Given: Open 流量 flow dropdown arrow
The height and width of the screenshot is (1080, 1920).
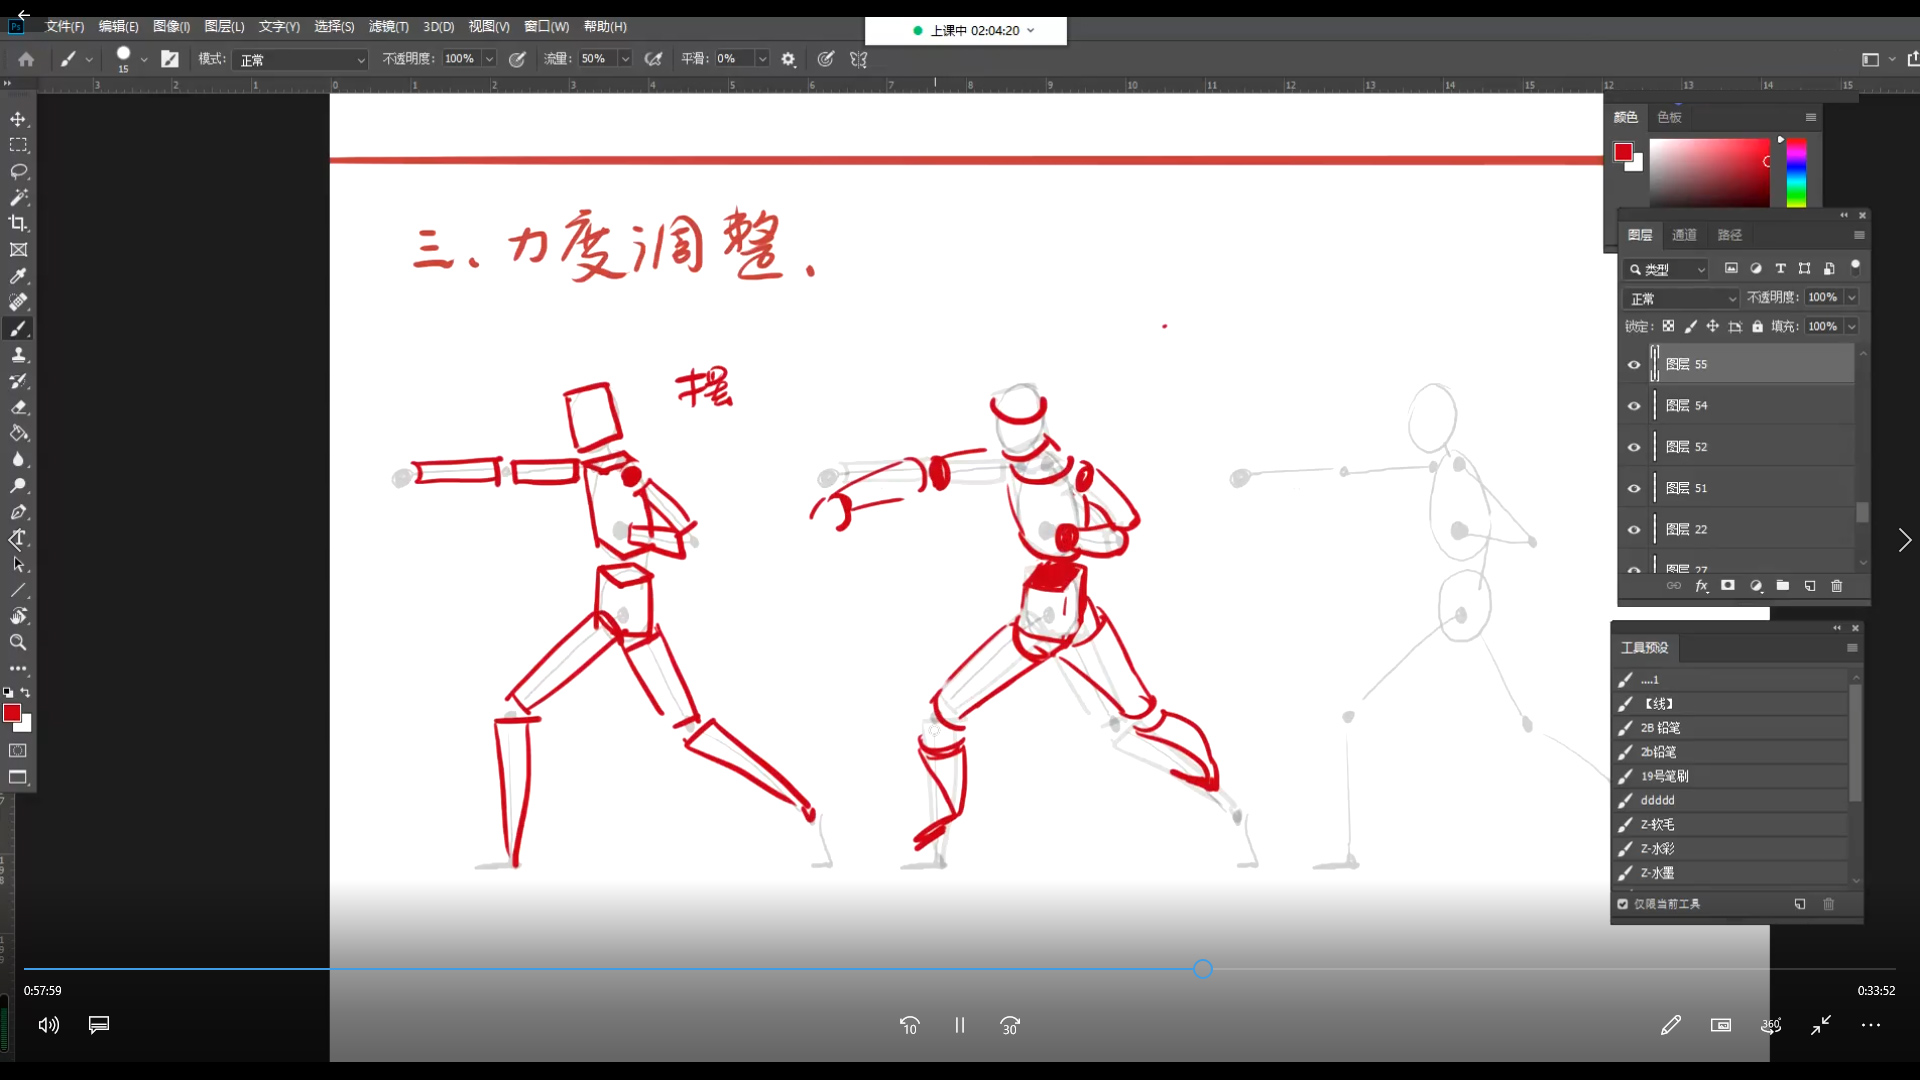Looking at the screenshot, I should point(625,59).
